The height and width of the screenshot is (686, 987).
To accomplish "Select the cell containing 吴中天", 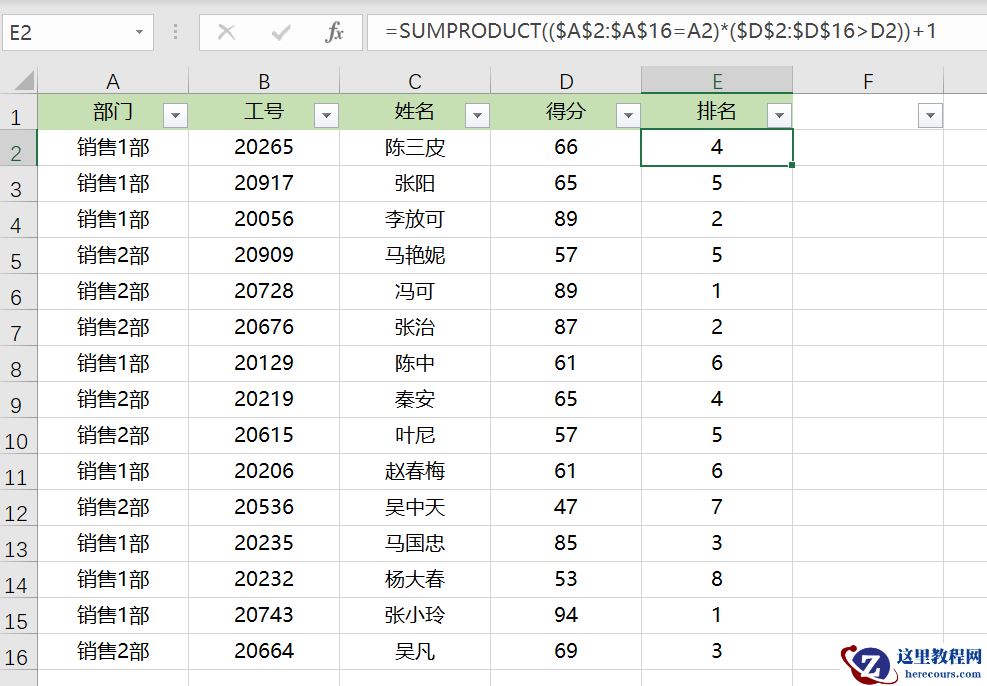I will point(415,507).
